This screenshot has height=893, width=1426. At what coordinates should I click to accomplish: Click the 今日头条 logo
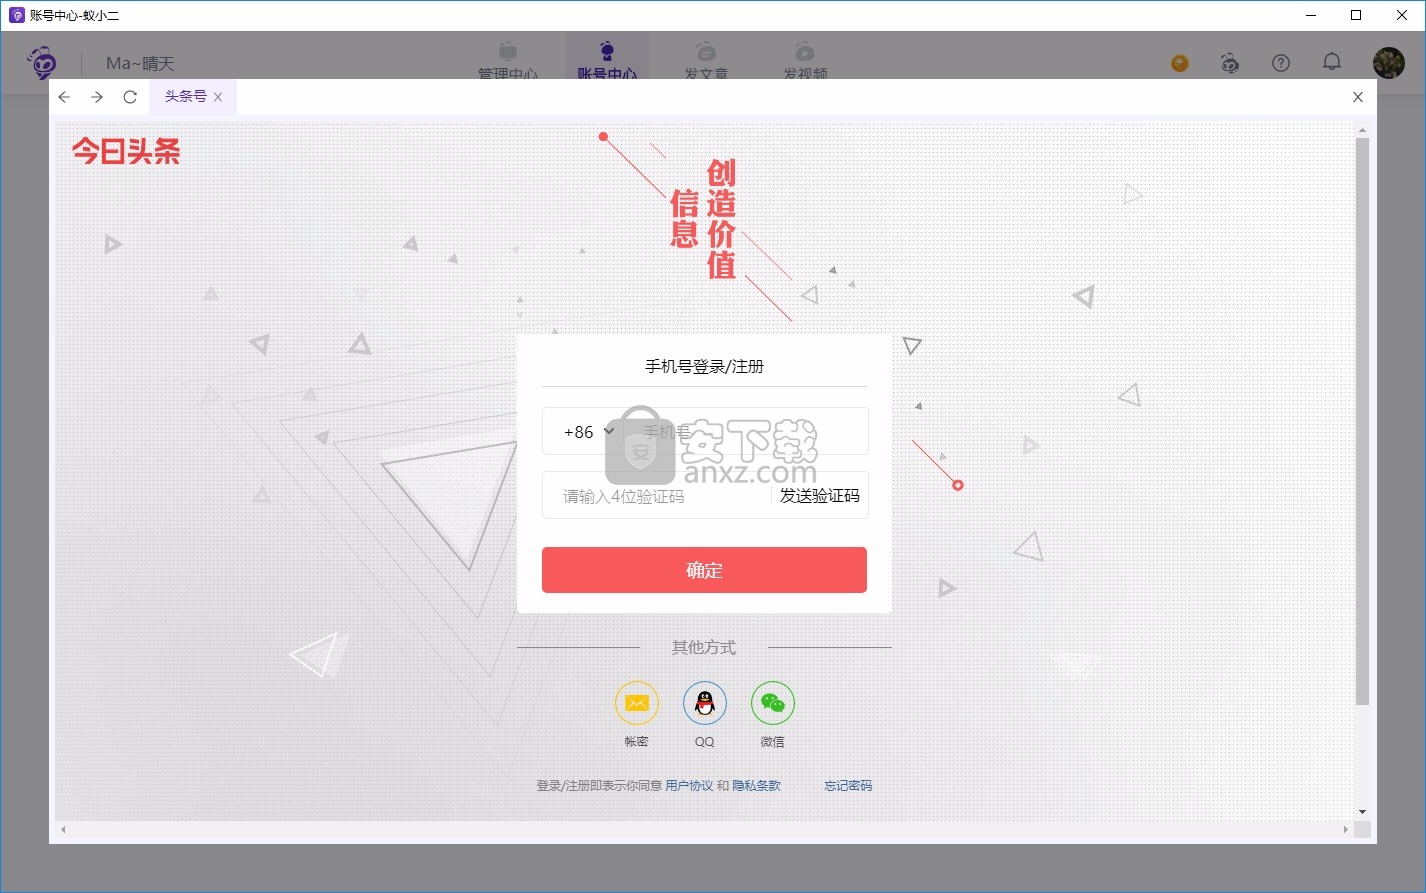126,151
